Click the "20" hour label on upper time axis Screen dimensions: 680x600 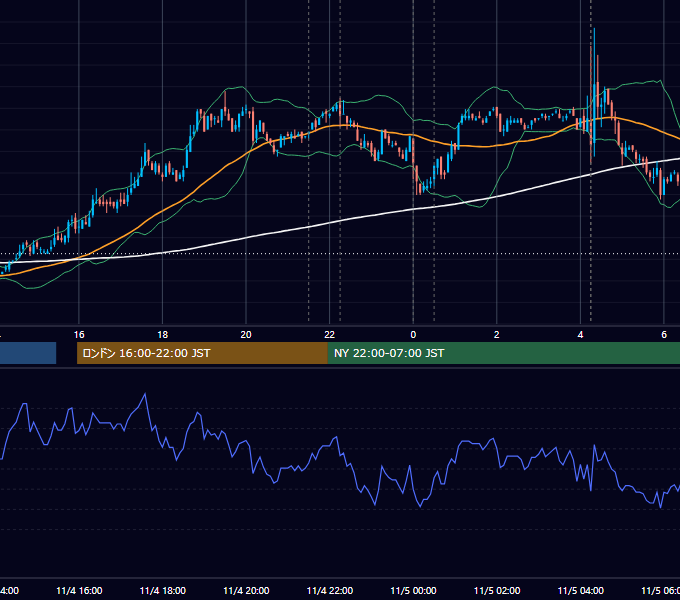point(246,335)
